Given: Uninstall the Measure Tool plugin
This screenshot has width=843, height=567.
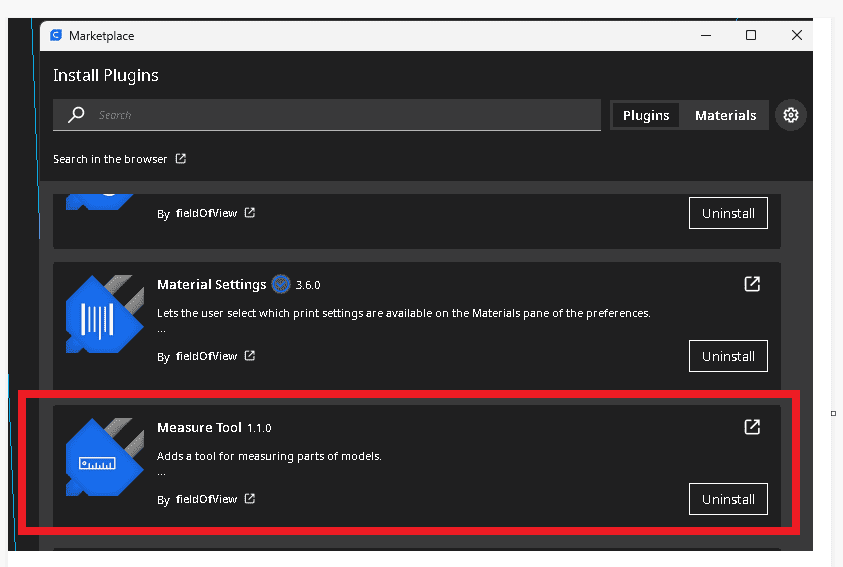Looking at the screenshot, I should (x=728, y=499).
